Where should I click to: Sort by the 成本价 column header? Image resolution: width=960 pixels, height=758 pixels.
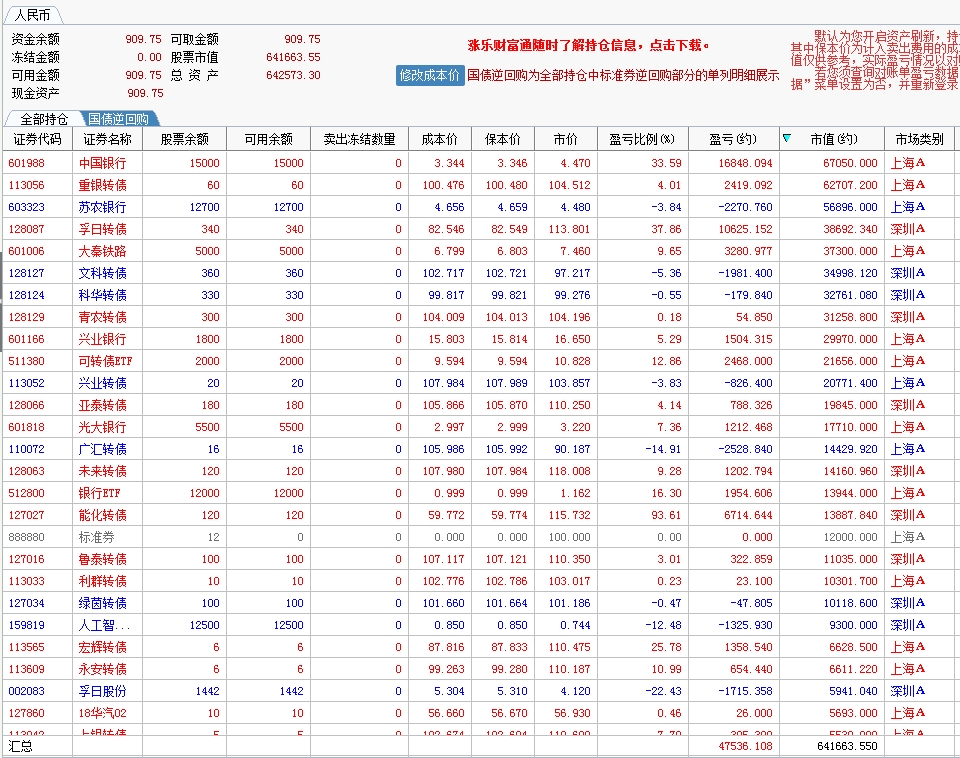coord(440,139)
